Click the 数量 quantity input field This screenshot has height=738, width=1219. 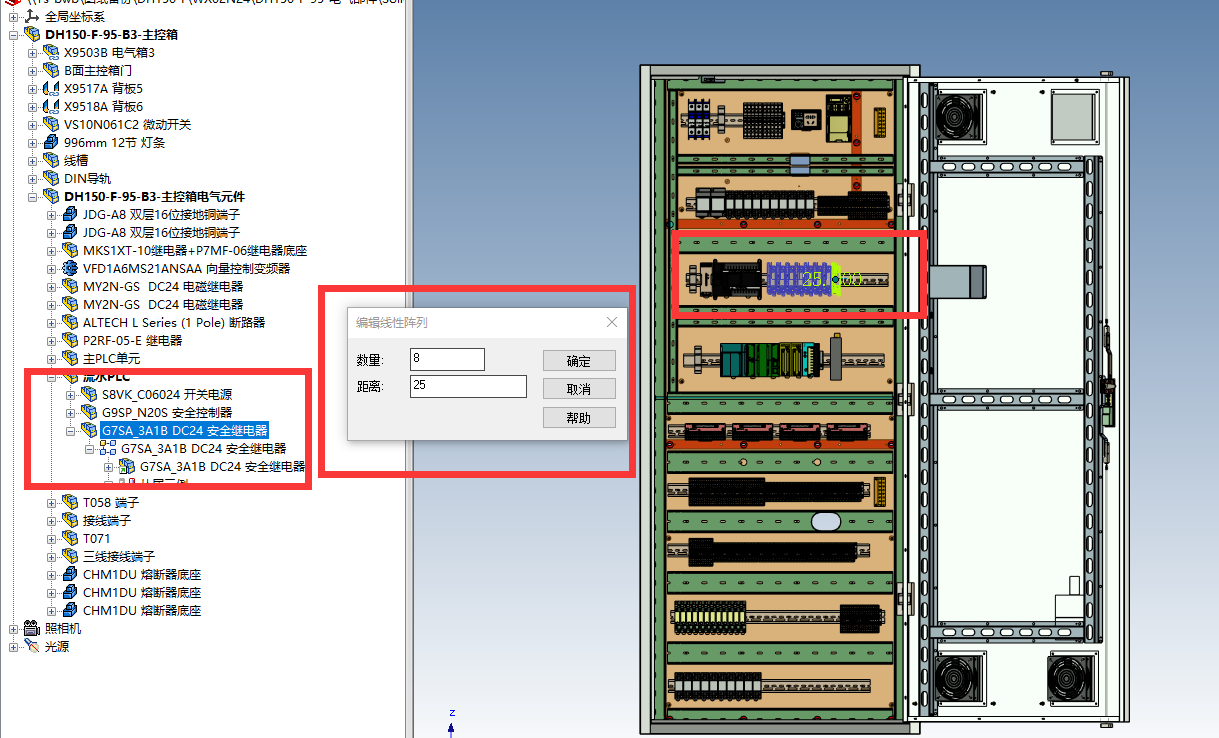[447, 360]
